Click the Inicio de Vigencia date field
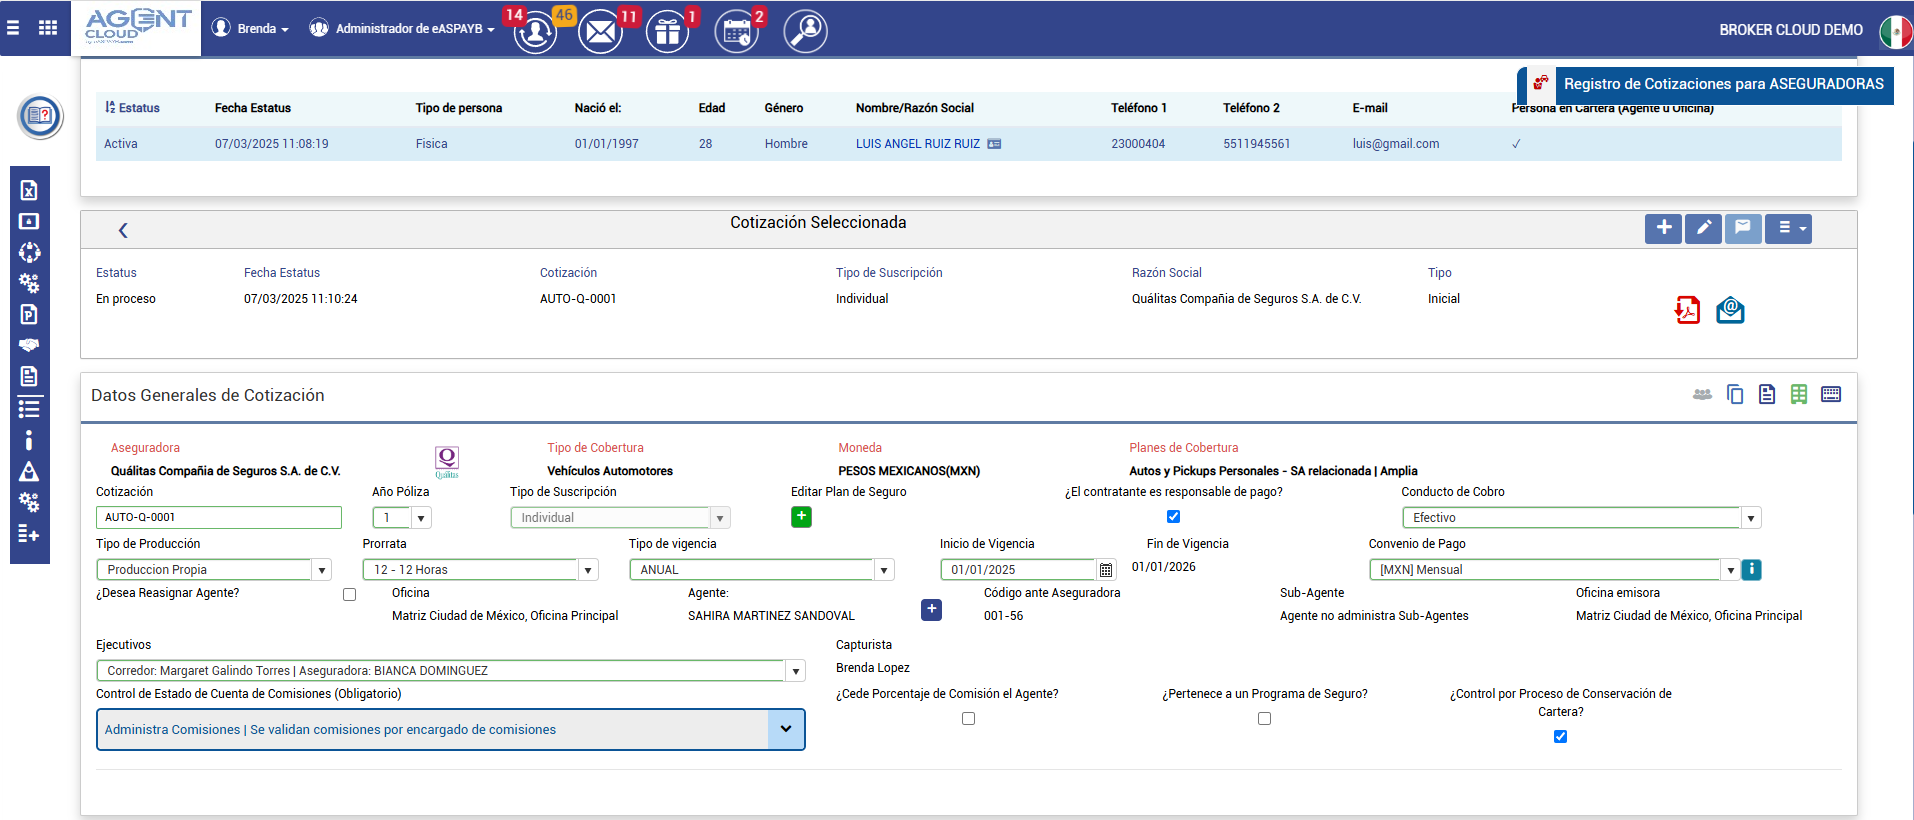Viewport: 1914px width, 820px height. (x=1018, y=569)
